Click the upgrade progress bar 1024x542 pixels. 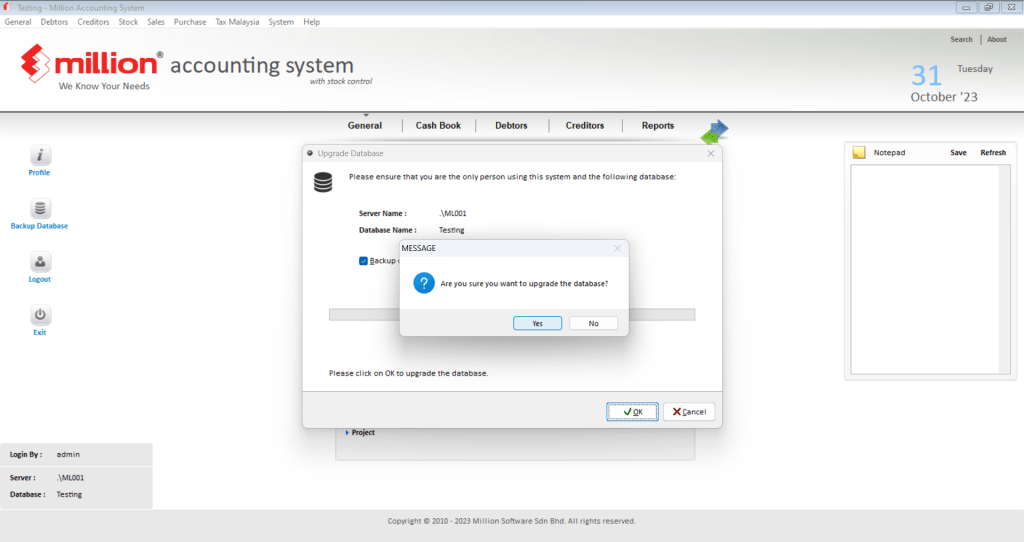(x=660, y=315)
